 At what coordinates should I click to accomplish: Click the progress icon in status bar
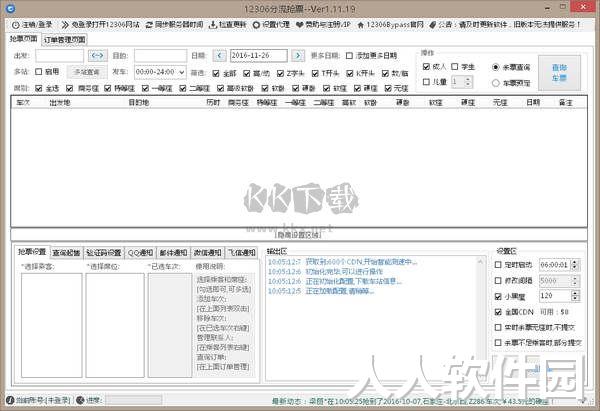pyautogui.click(x=80, y=400)
